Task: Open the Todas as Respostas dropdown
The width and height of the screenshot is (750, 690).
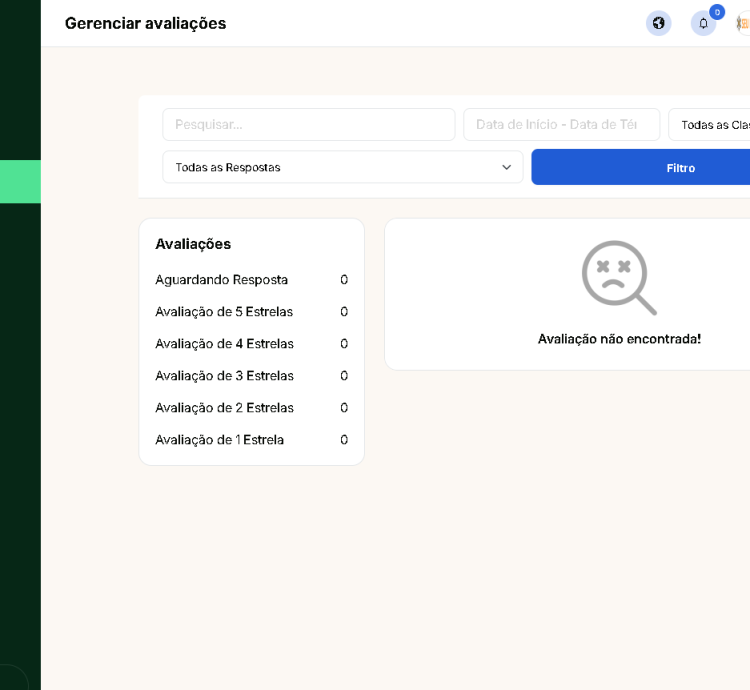Action: [x=342, y=167]
